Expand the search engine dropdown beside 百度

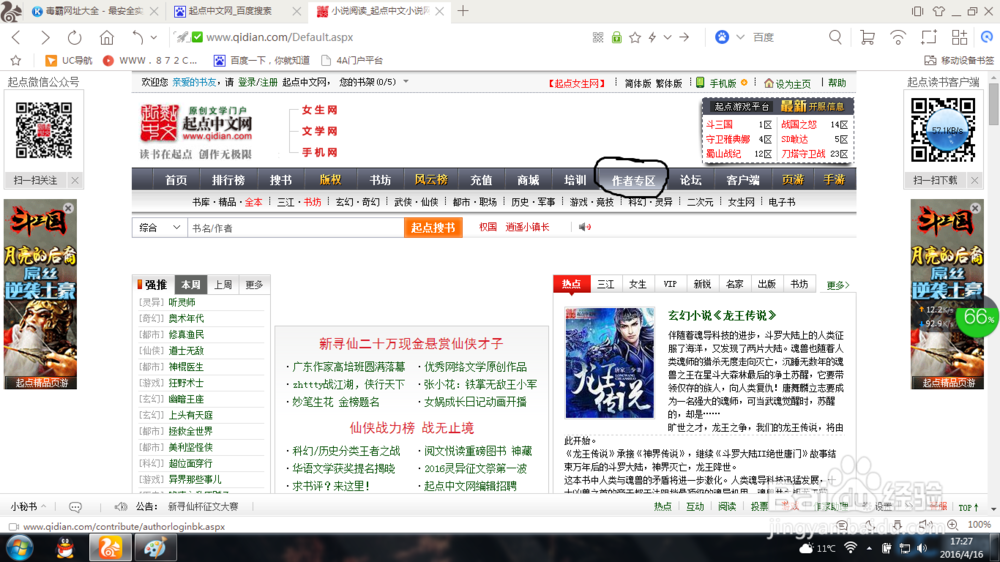coord(740,37)
